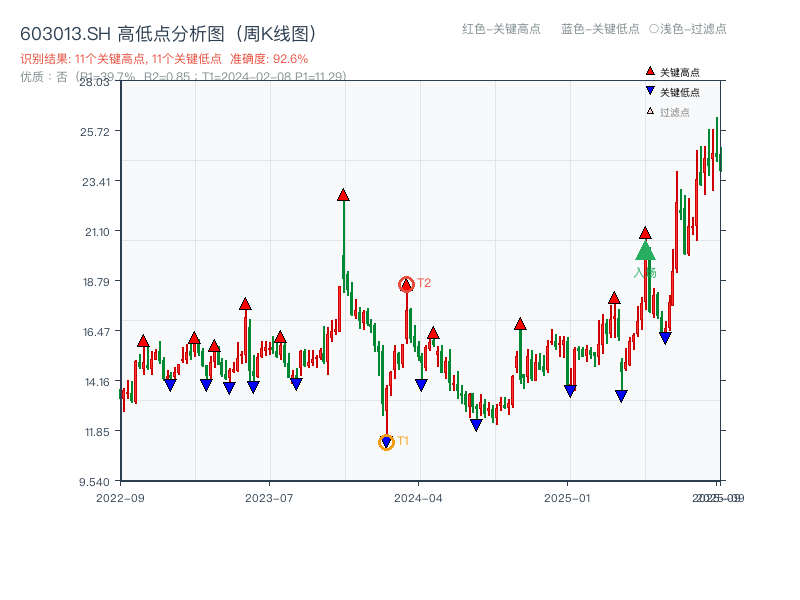This screenshot has height=600, width=800.
Task: Select the green 入场 entry arrow on the chart
Action: click(645, 252)
